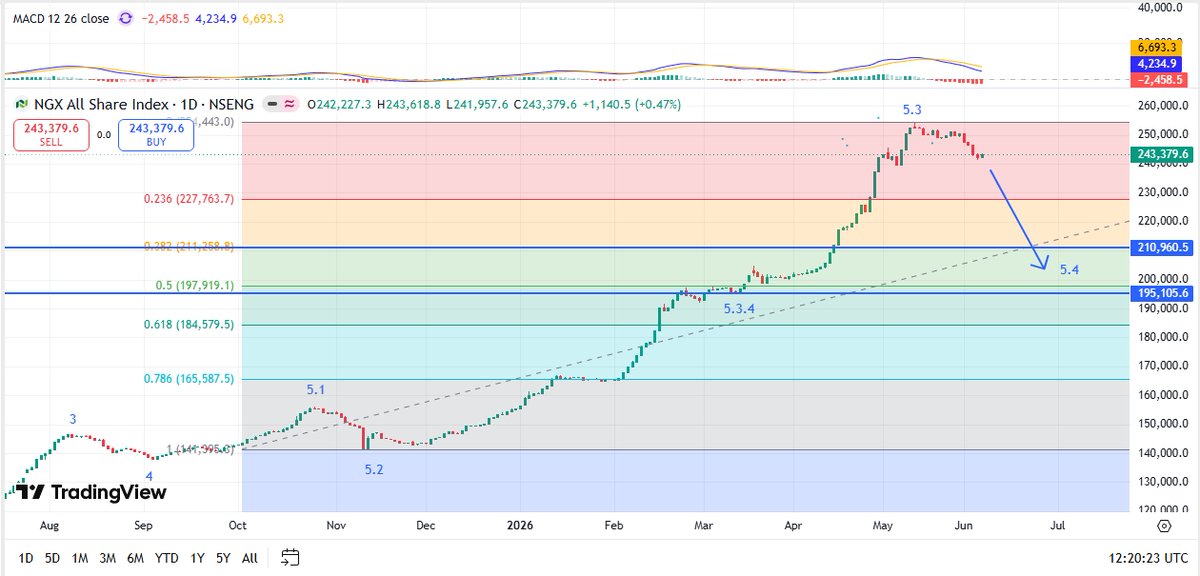Image resolution: width=1200 pixels, height=576 pixels.
Task: Click the 260,000.0 price scale label
Action: pos(1162,106)
